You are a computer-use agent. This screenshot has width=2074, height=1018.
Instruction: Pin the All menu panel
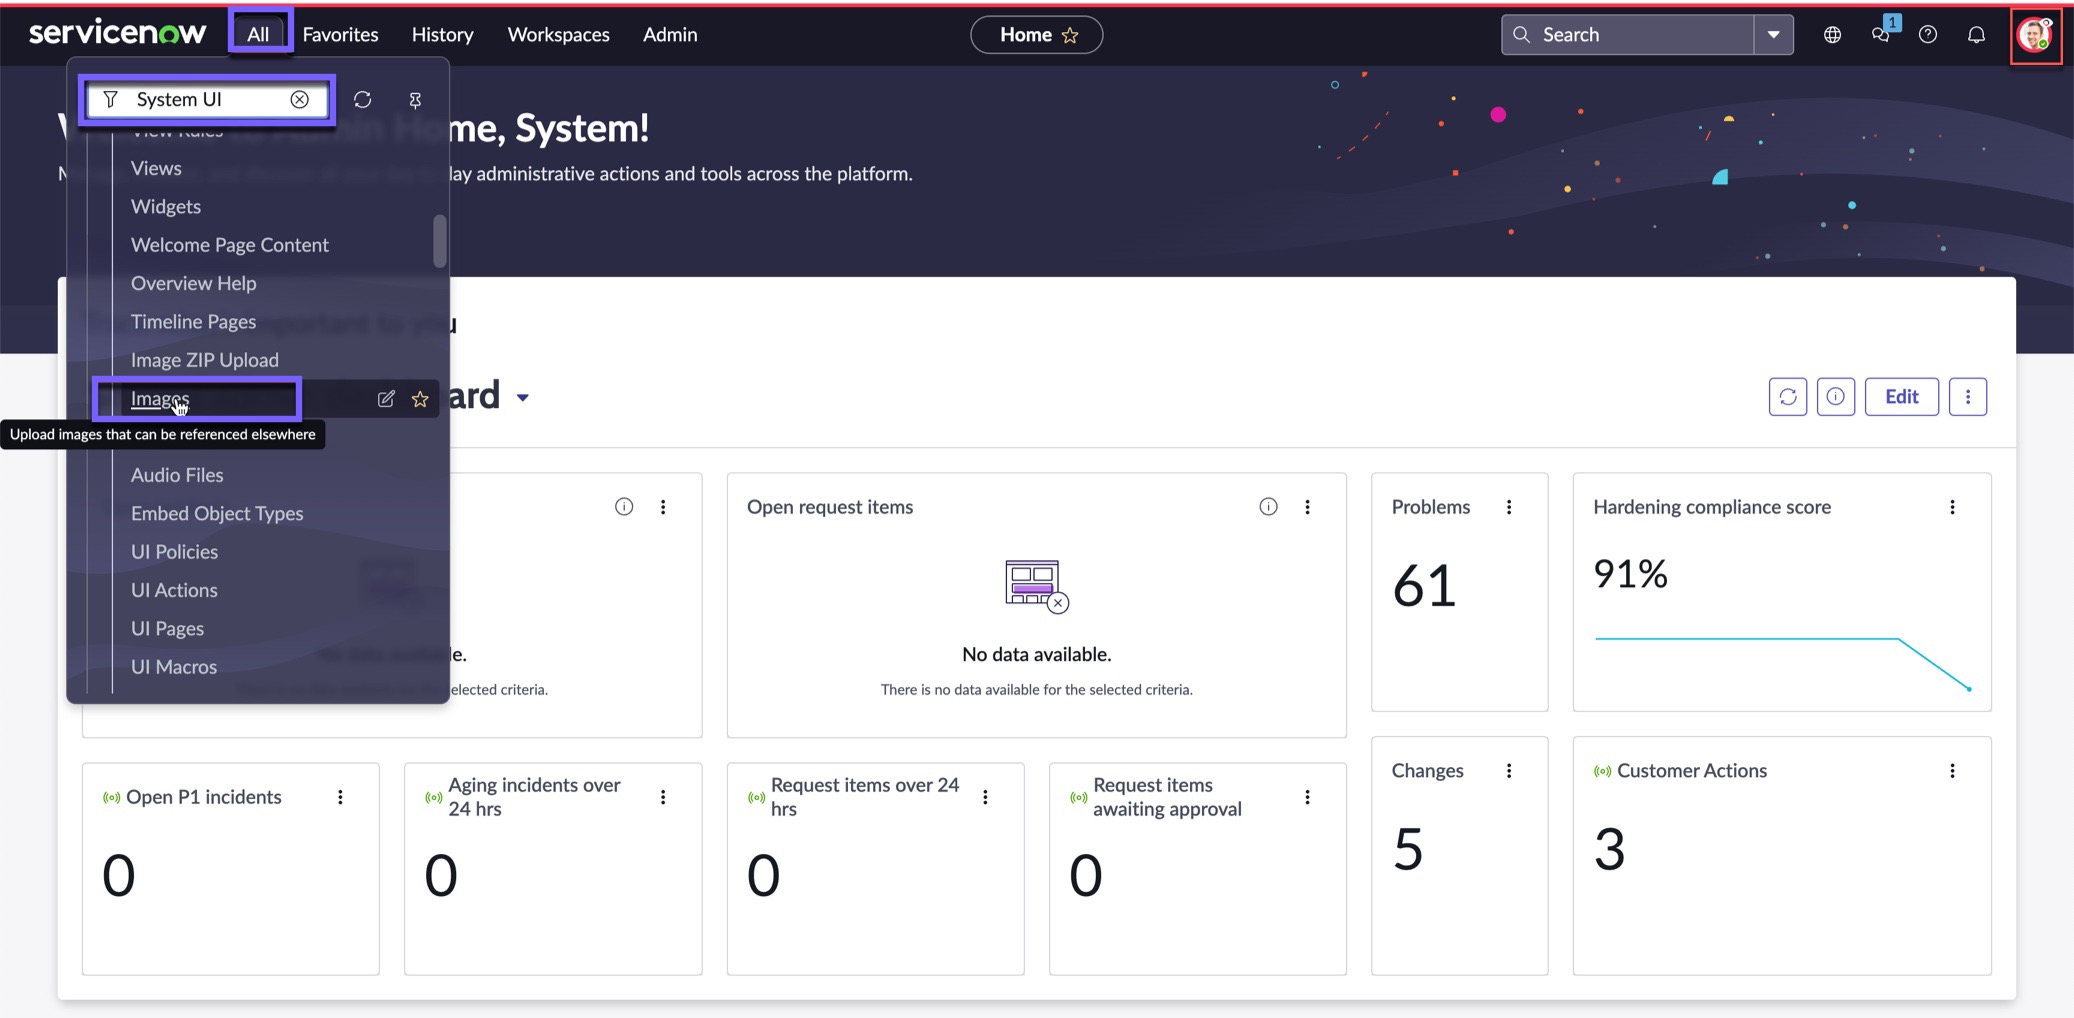(x=415, y=99)
